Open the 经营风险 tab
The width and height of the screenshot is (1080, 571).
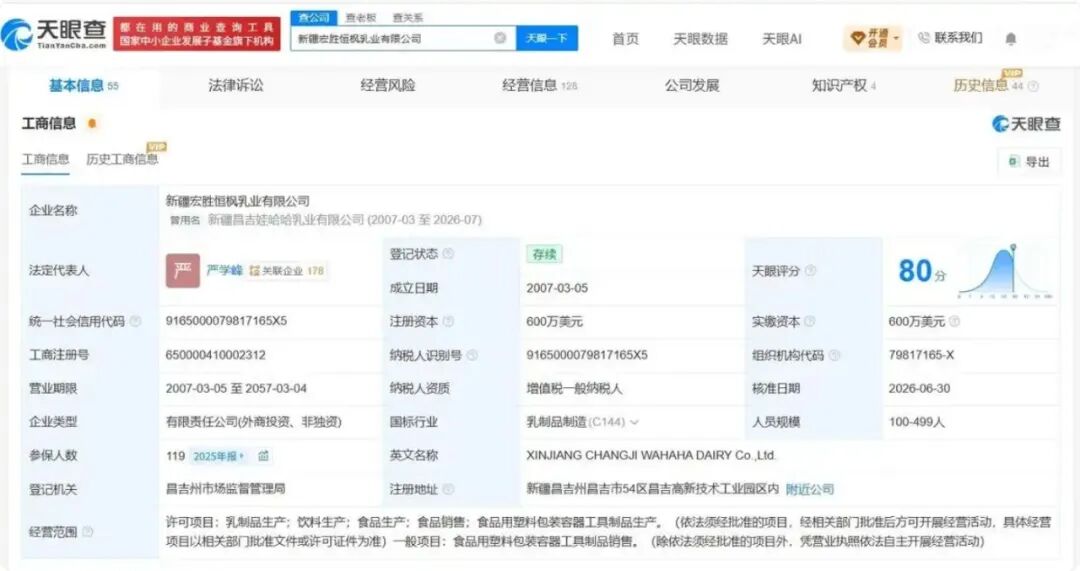(388, 85)
